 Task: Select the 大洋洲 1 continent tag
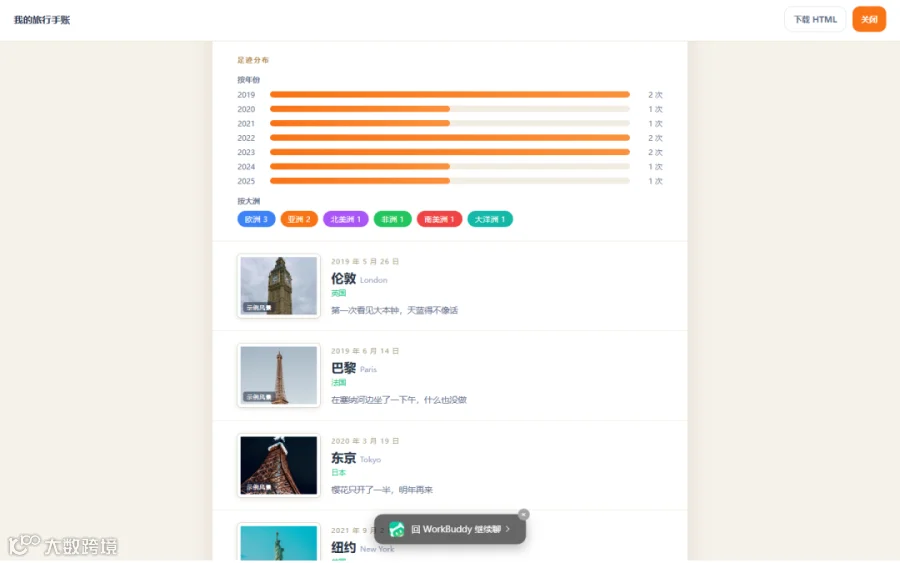490,219
